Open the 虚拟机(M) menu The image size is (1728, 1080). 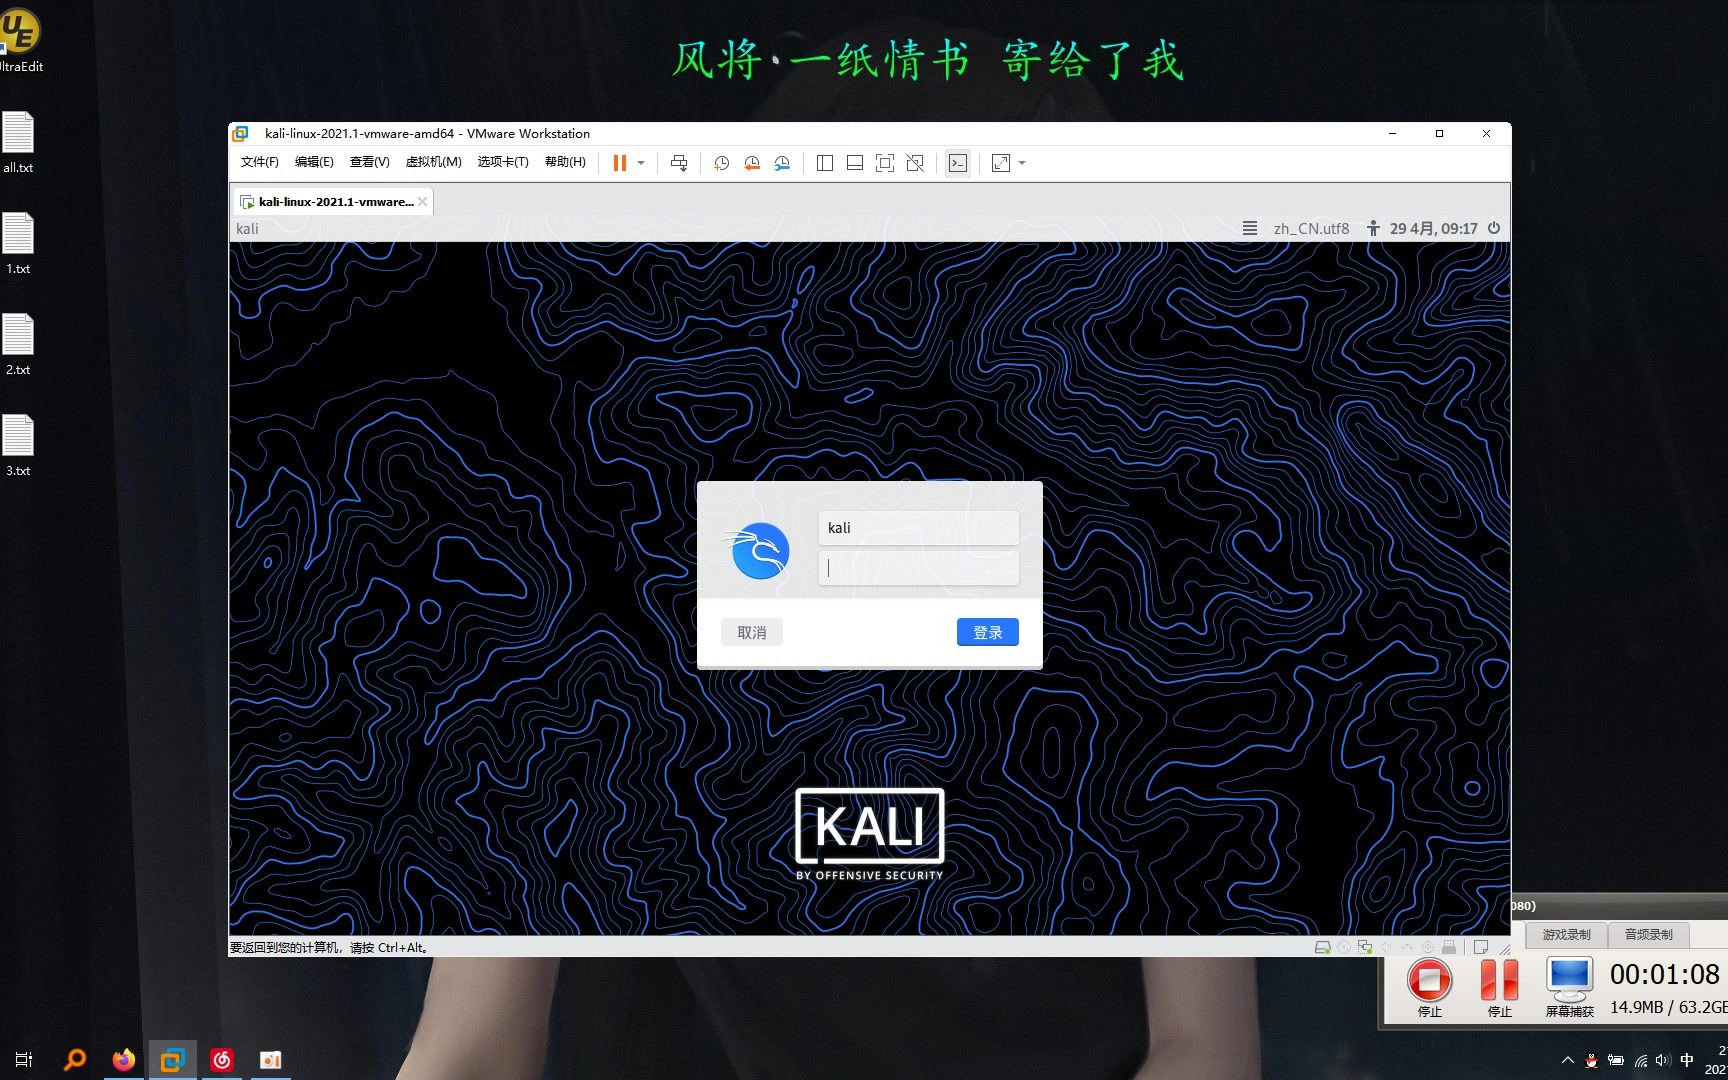coord(433,162)
